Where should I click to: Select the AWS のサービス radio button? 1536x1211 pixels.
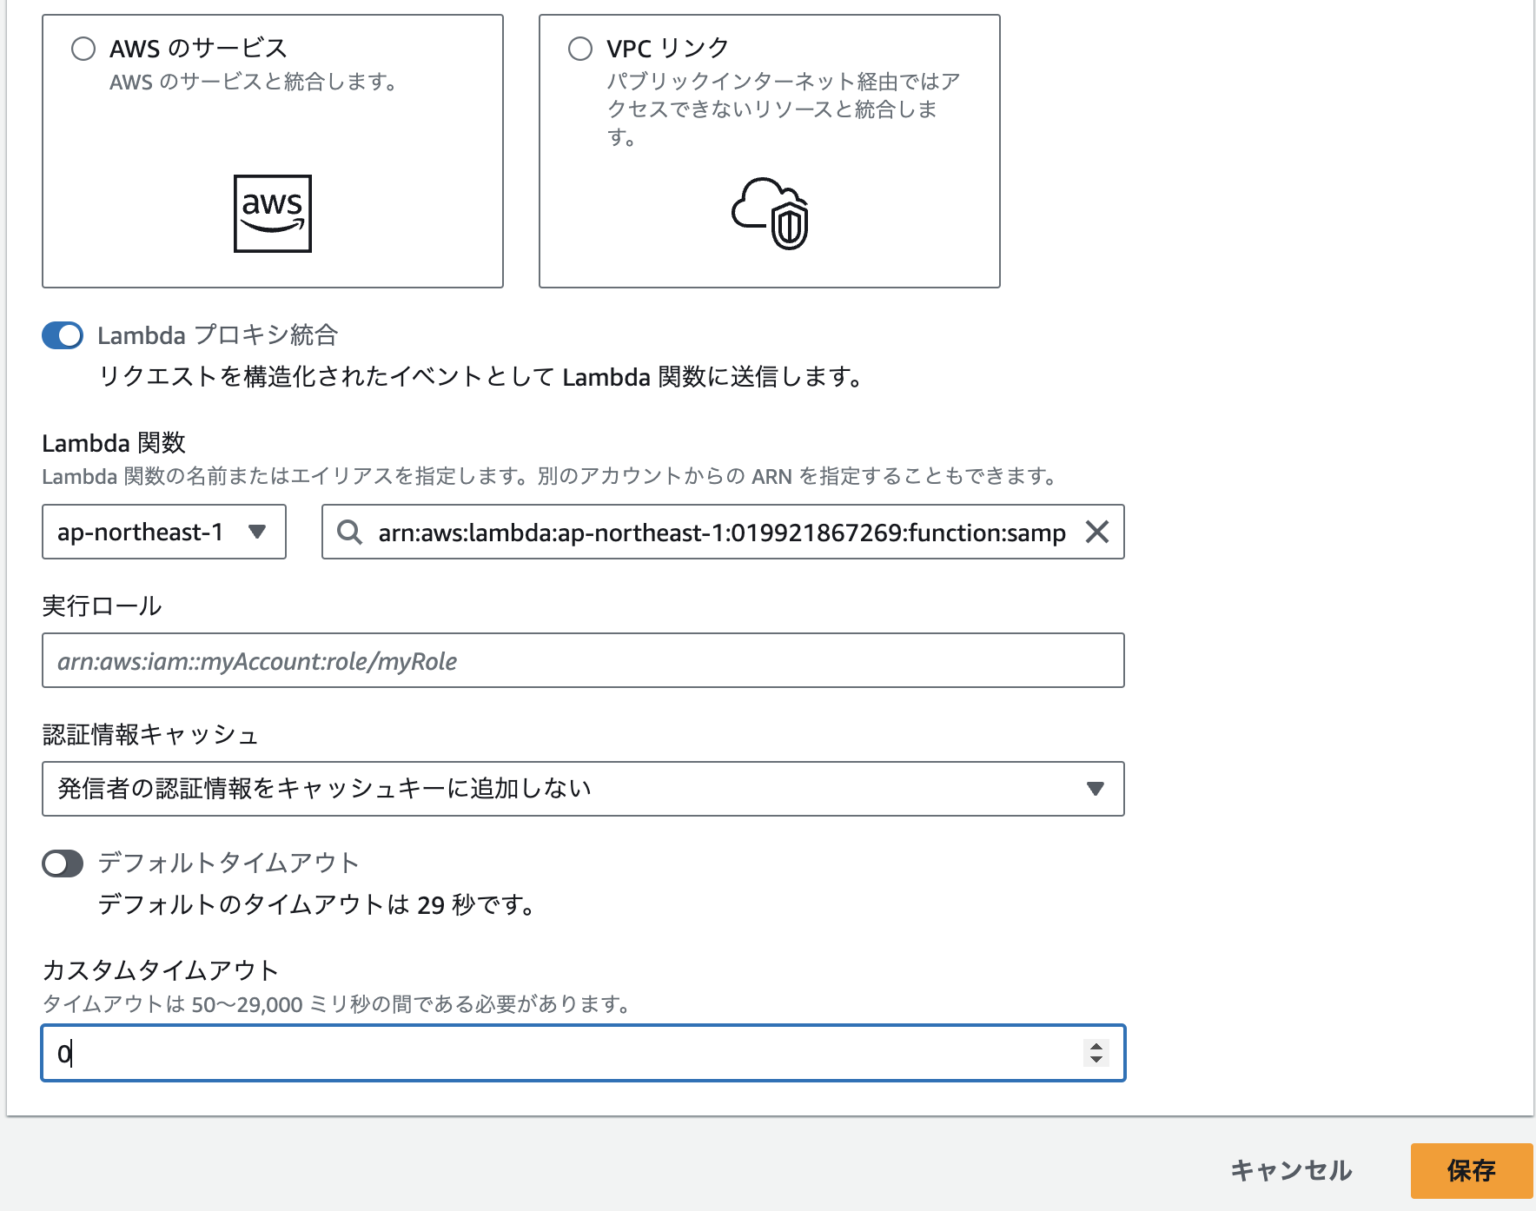[83, 49]
